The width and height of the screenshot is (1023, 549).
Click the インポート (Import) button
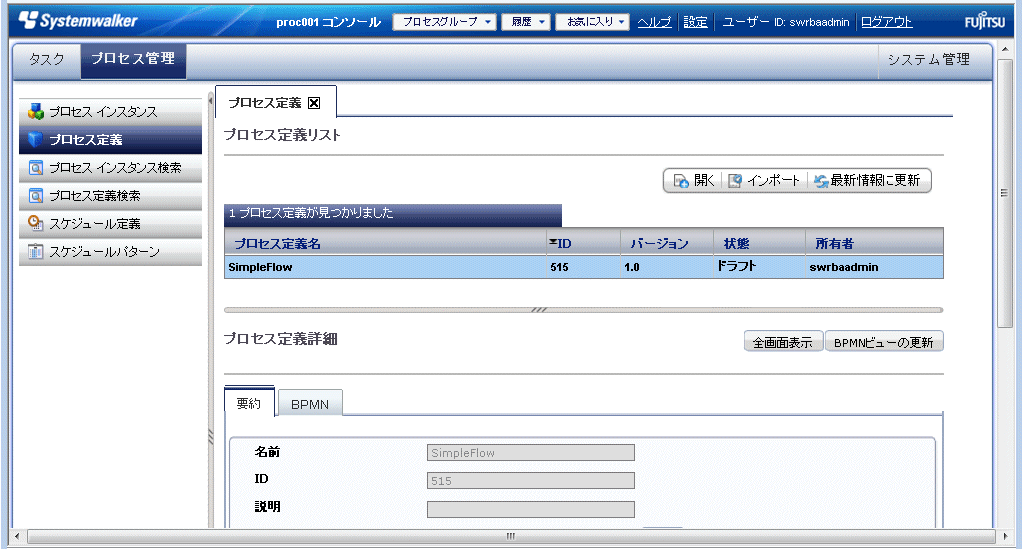(765, 181)
